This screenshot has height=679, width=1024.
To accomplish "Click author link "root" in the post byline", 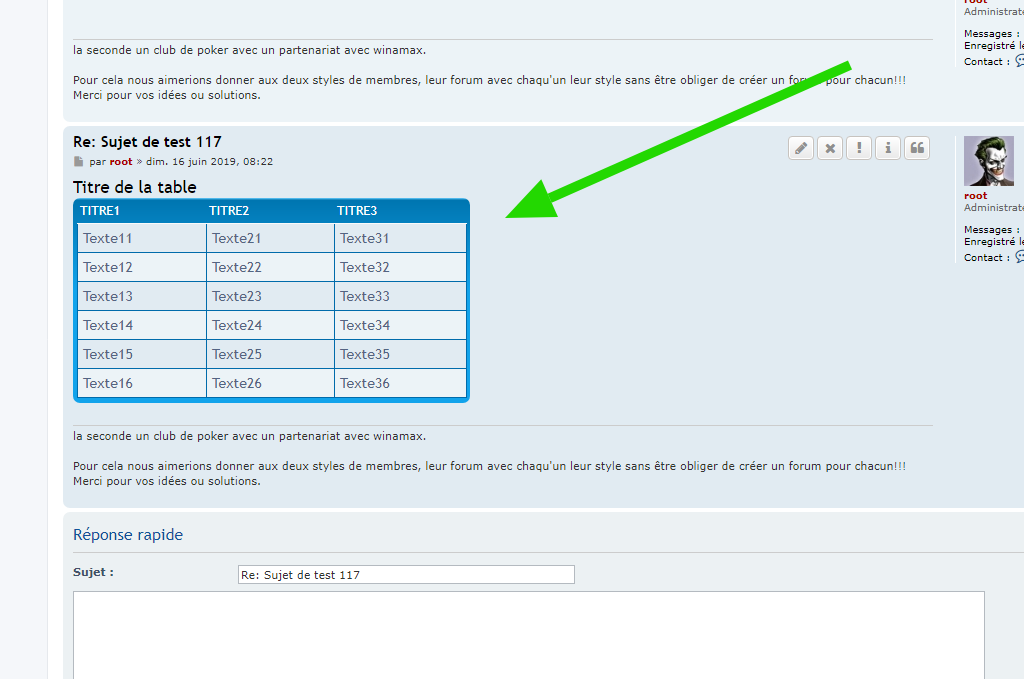I will coord(121,162).
